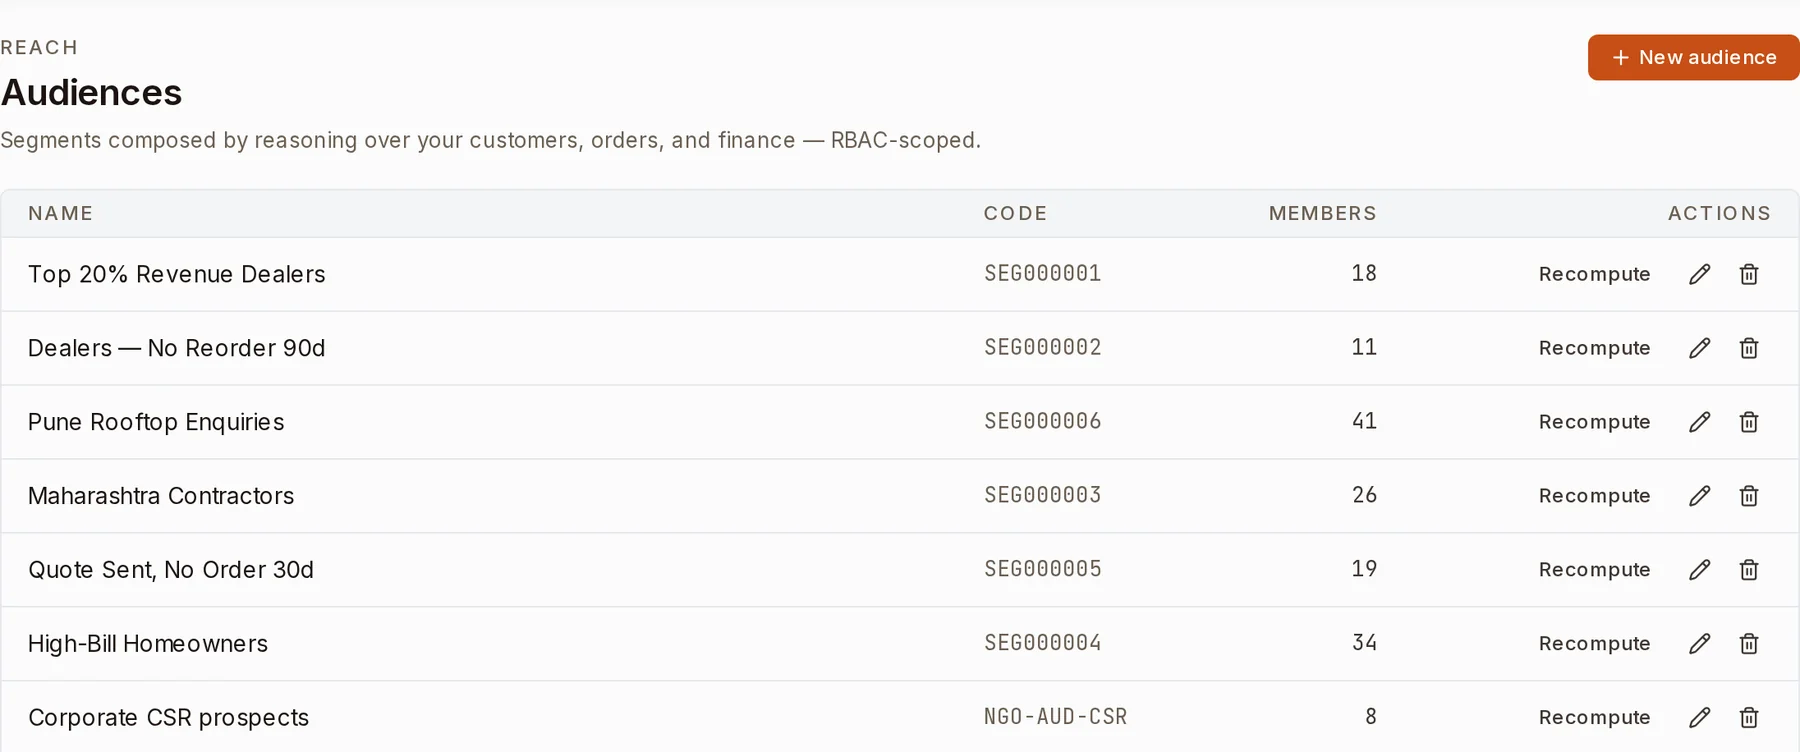Edit the Top 20% Revenue Dealers audience
Viewport: 1800px width, 752px height.
[1699, 274]
